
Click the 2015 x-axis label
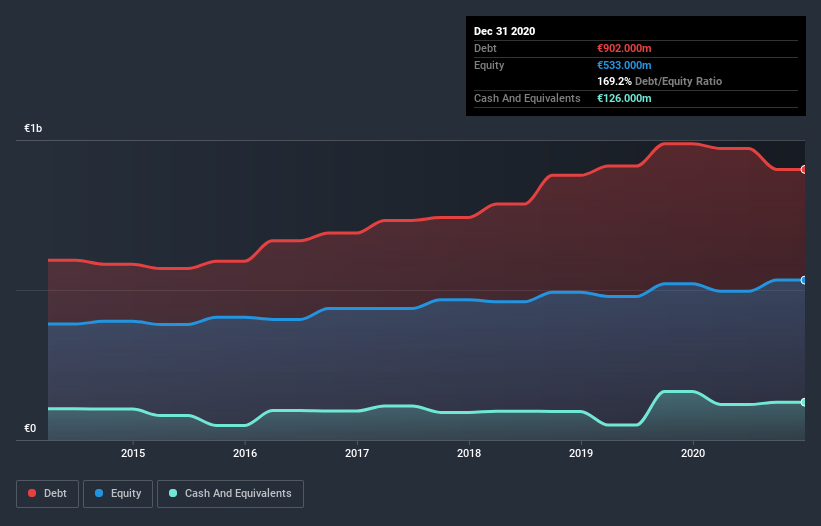pos(133,453)
